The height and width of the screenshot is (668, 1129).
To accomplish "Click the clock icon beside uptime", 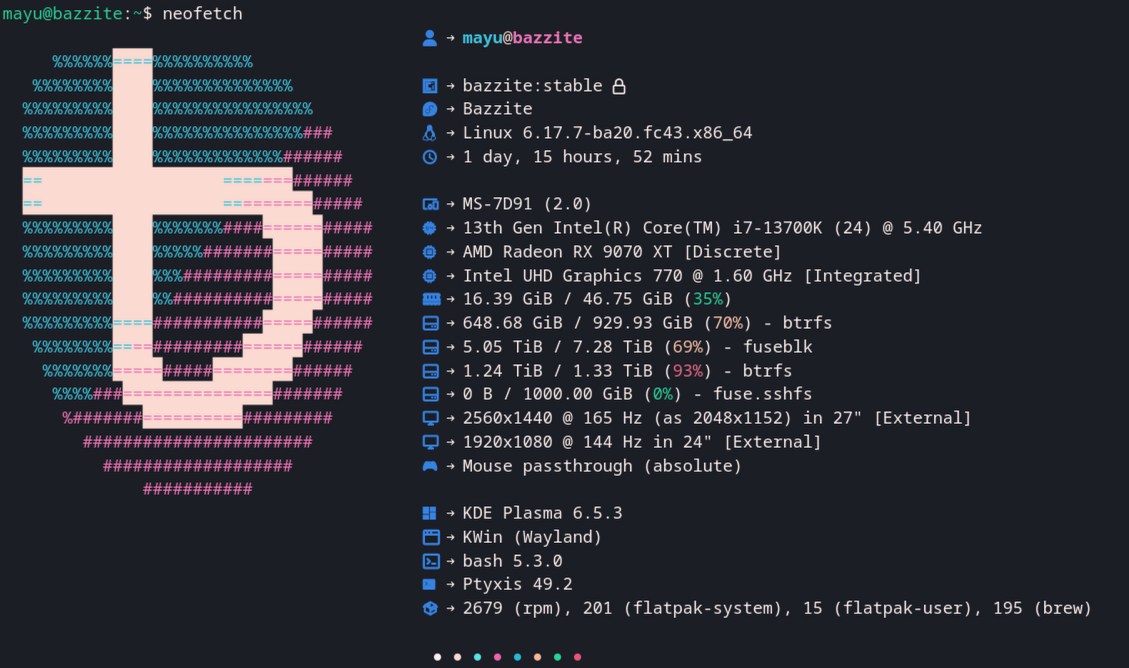I will coord(430,157).
